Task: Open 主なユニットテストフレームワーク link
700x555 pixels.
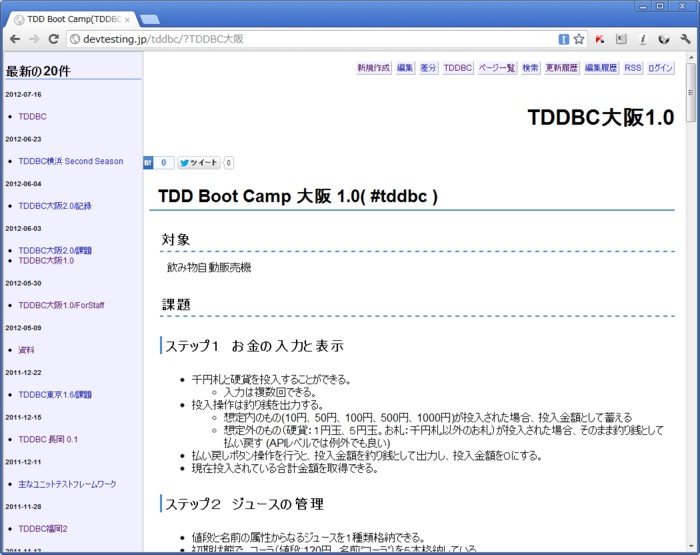Action: [x=67, y=484]
